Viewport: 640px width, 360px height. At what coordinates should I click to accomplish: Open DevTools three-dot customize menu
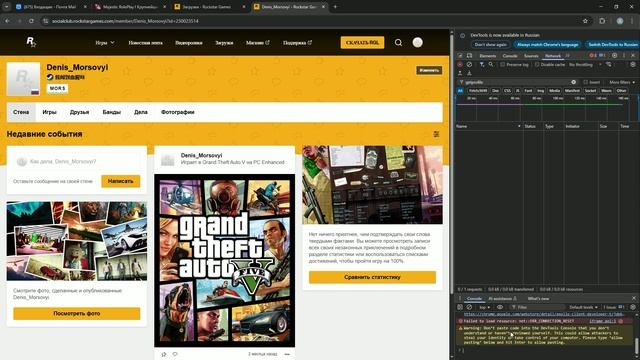624,56
